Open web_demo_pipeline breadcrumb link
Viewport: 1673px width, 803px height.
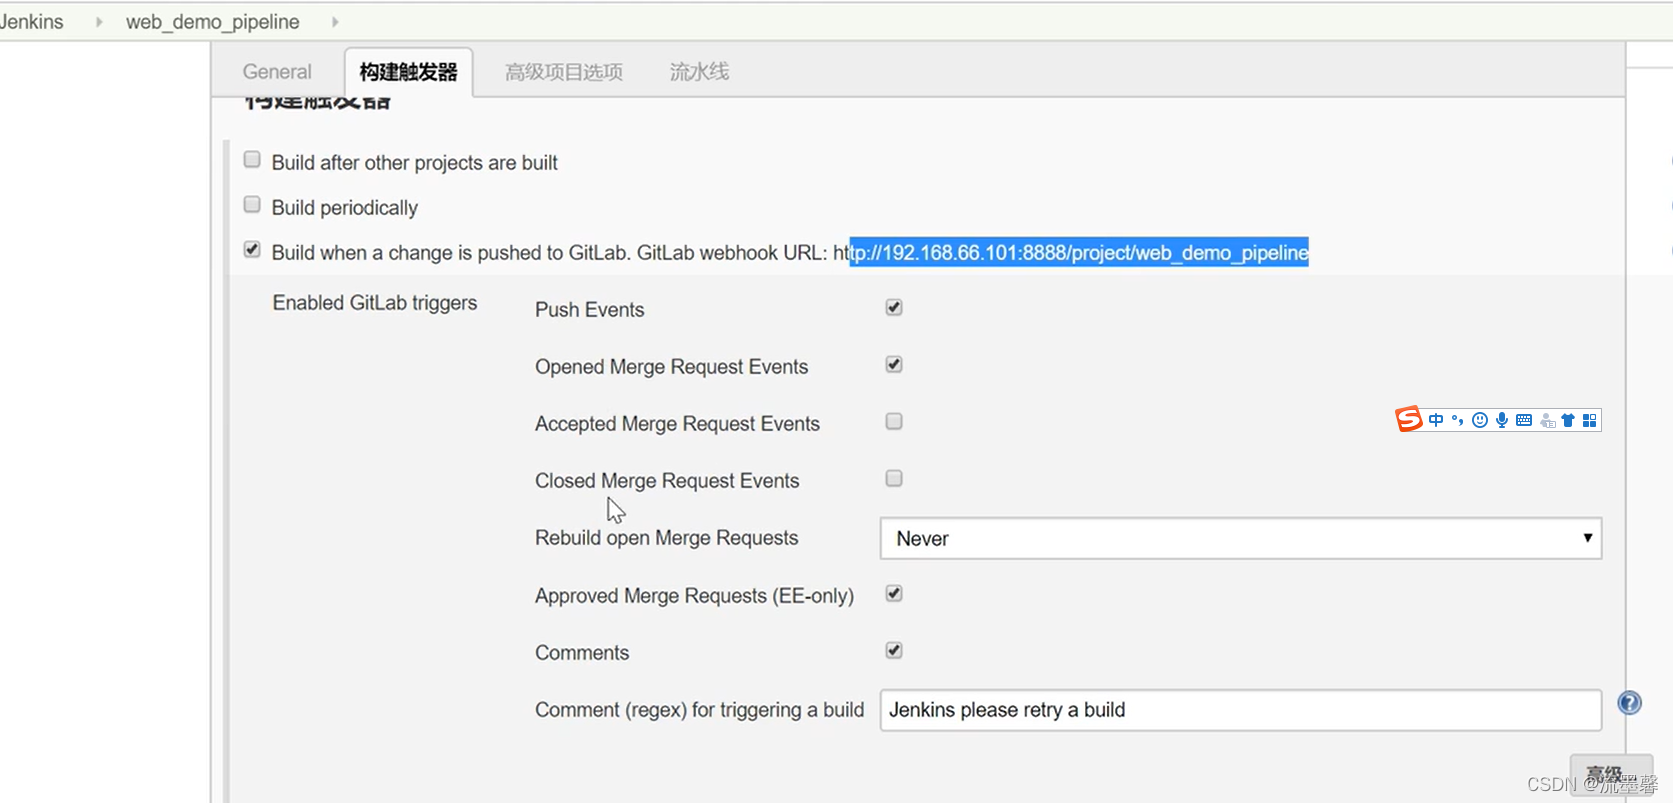point(212,21)
